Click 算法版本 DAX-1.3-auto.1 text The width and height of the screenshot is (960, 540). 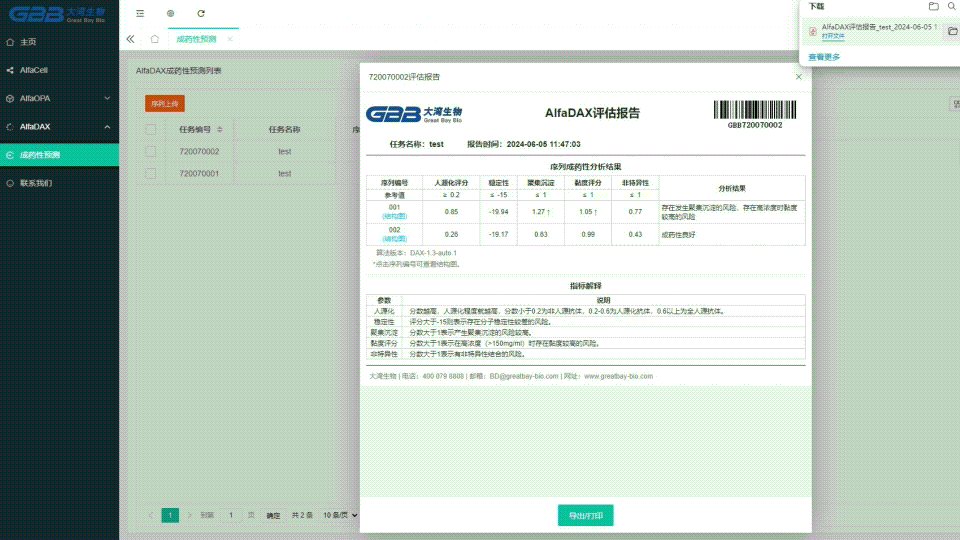click(416, 253)
